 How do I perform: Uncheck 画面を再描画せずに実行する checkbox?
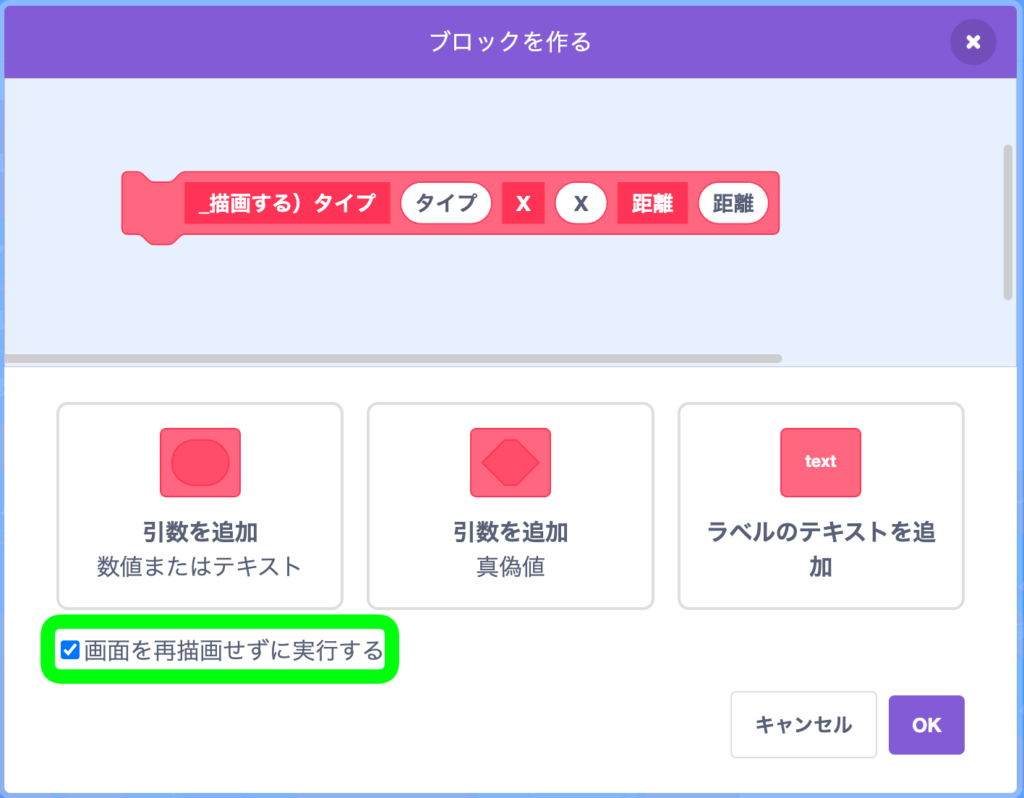pos(70,650)
